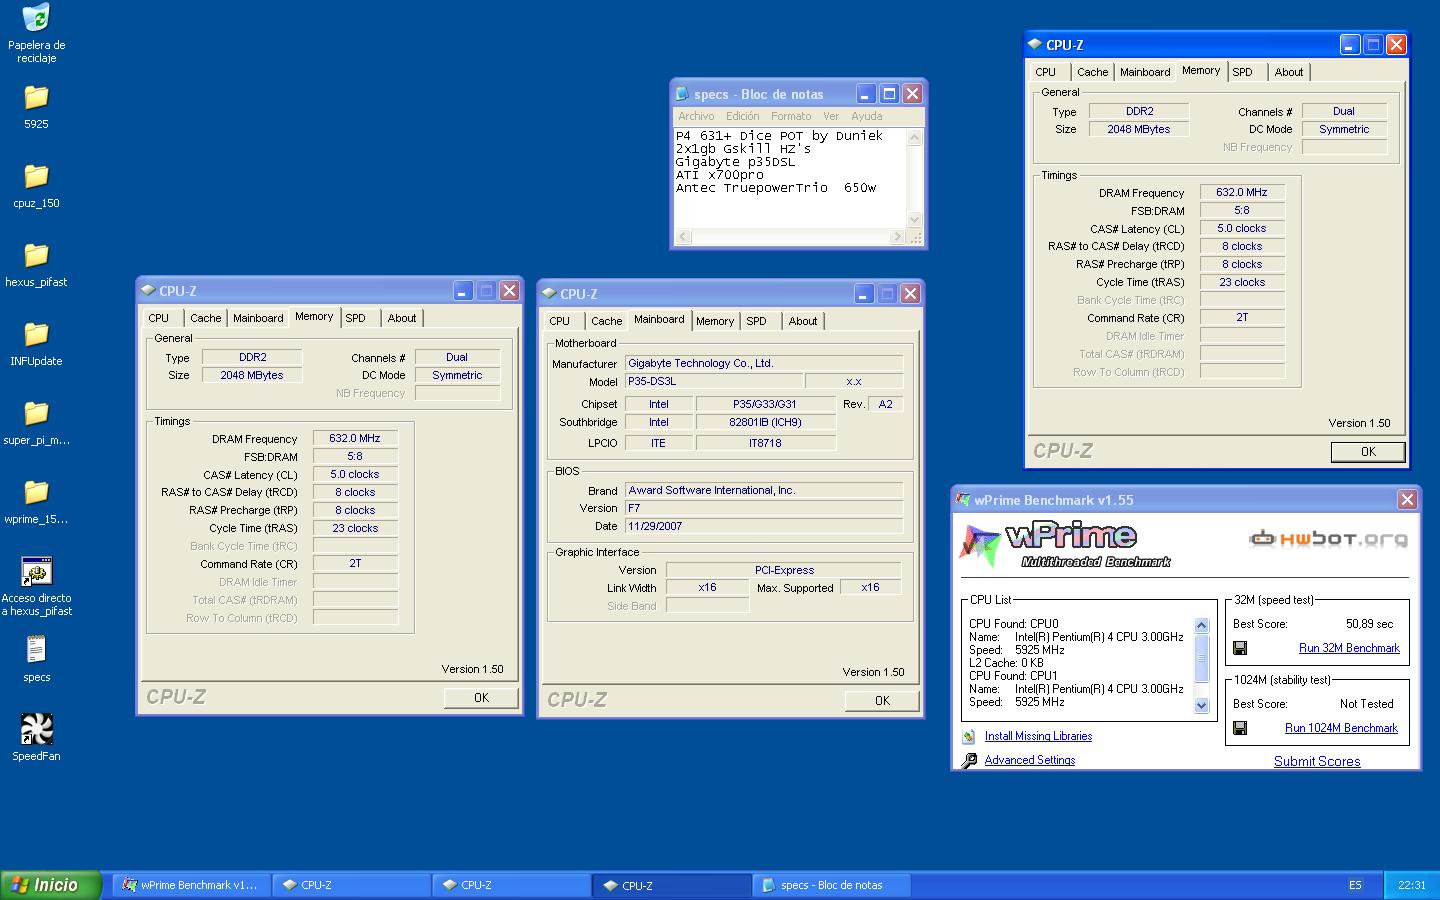Click DRAM Frequency field in left CPU-Z window

coord(355,438)
